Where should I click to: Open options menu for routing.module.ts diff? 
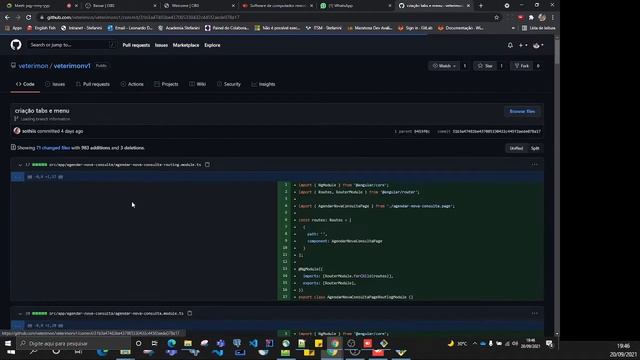pyautogui.click(x=534, y=165)
